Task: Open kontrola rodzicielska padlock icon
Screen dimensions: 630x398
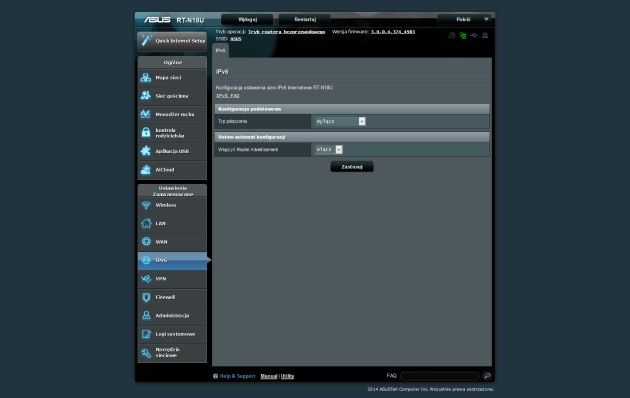Action: [145, 133]
